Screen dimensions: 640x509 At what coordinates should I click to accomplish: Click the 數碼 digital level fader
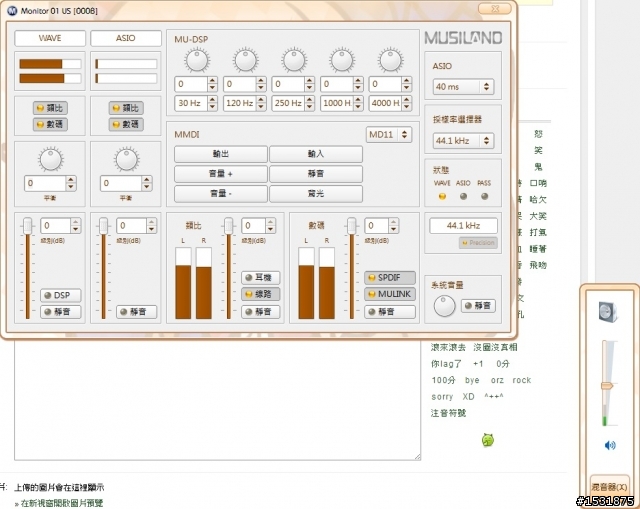pyautogui.click(x=351, y=226)
